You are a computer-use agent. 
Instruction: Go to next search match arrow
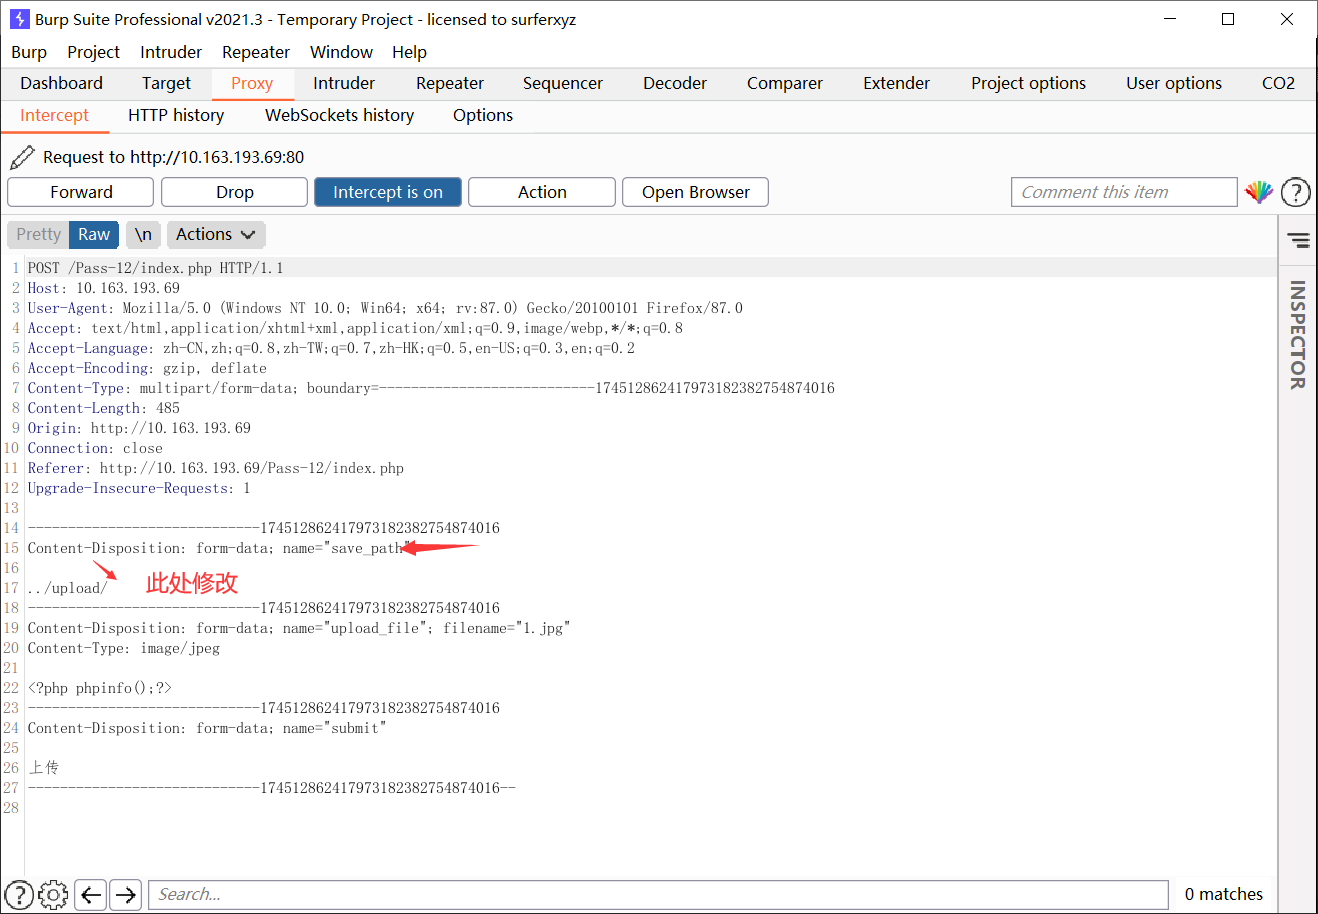point(125,894)
